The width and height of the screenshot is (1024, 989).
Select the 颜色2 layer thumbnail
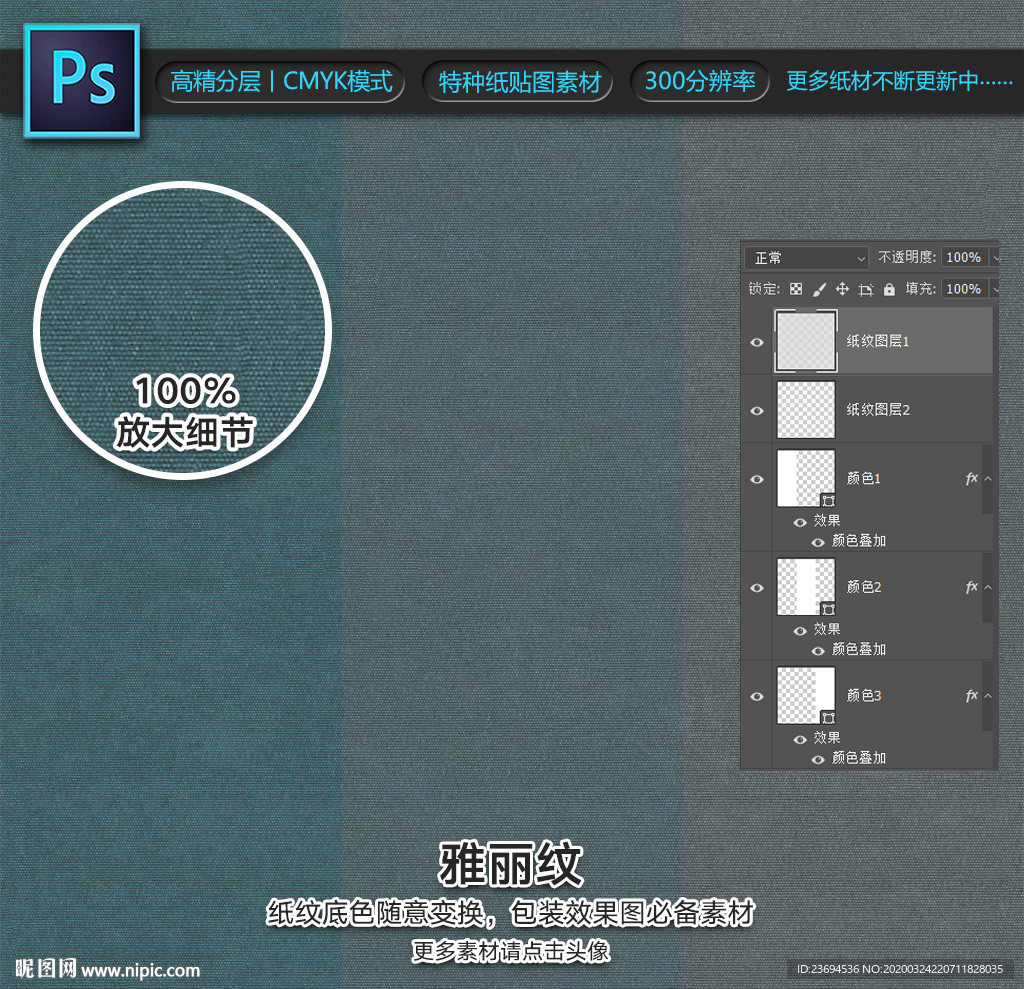click(x=806, y=587)
